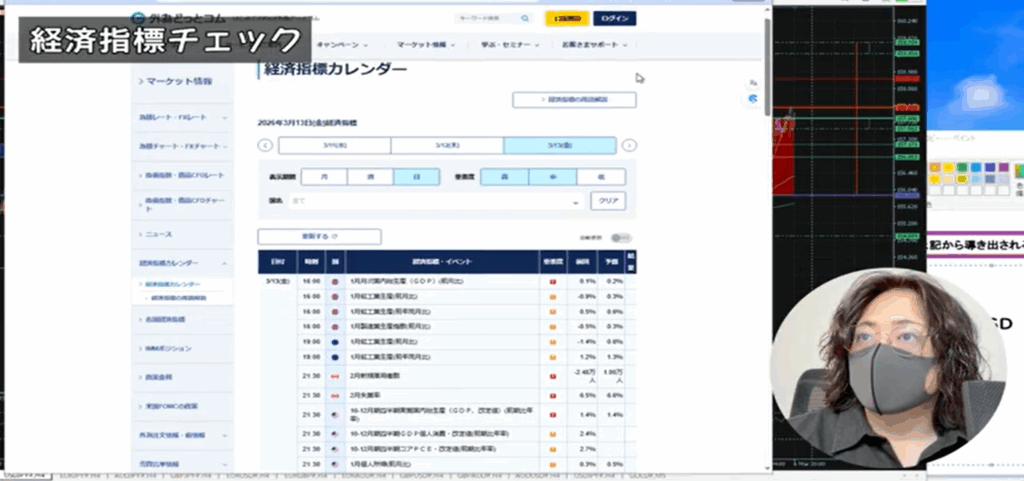Click the previous date arrow icon
The width and height of the screenshot is (1024, 481).
click(264, 146)
